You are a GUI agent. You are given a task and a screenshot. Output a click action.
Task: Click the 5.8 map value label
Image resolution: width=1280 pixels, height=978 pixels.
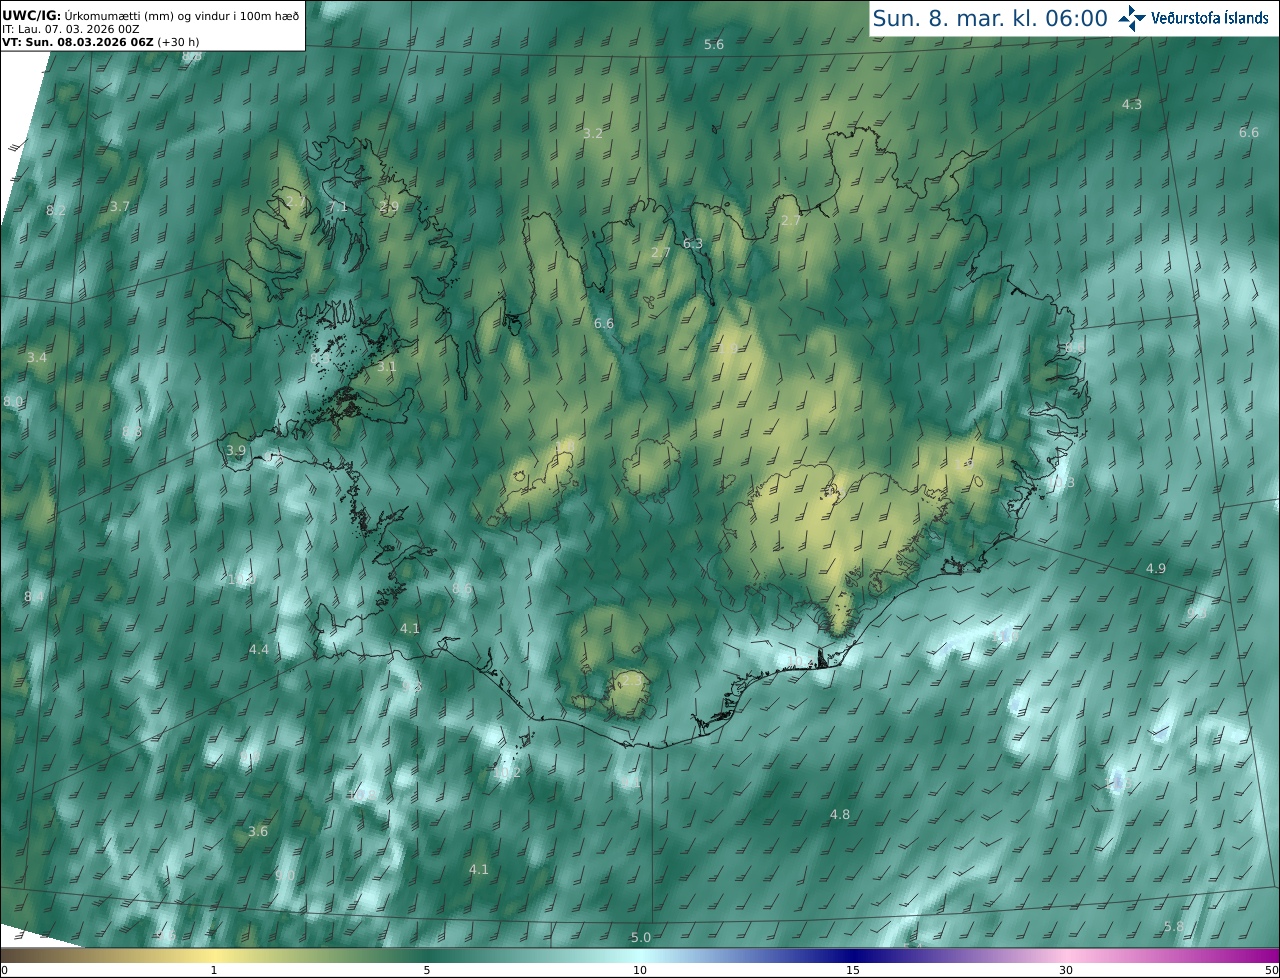click(x=1174, y=926)
